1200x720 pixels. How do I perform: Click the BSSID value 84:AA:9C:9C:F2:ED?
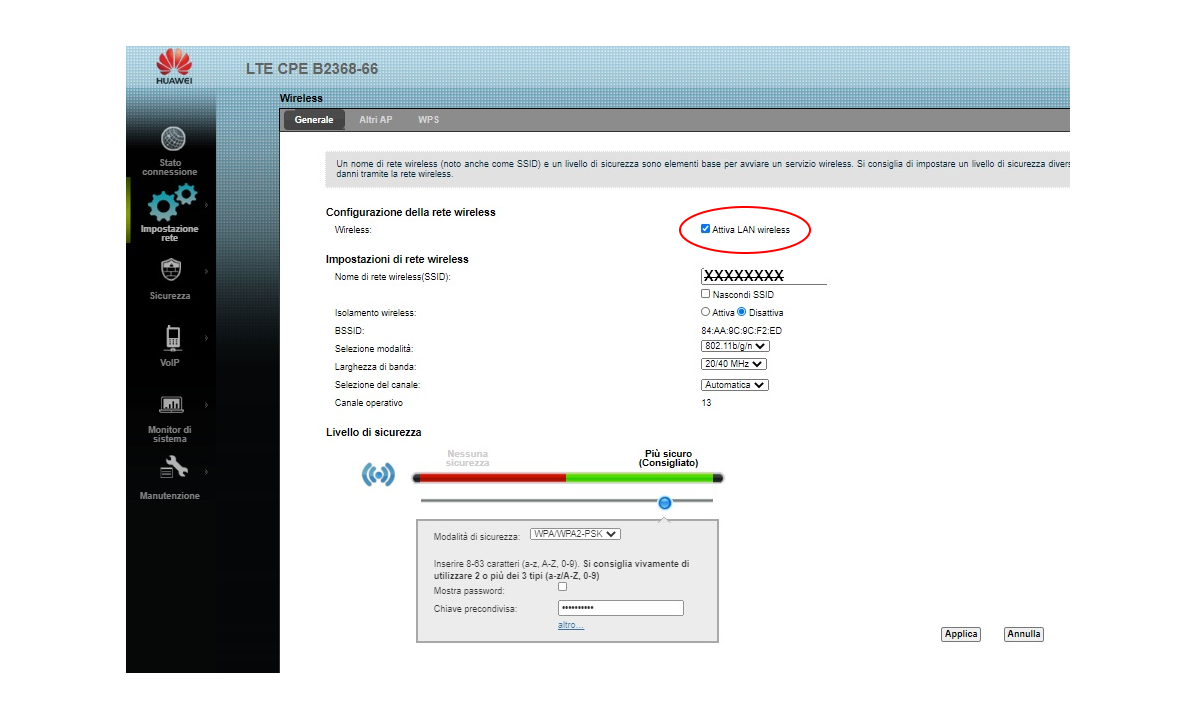742,330
